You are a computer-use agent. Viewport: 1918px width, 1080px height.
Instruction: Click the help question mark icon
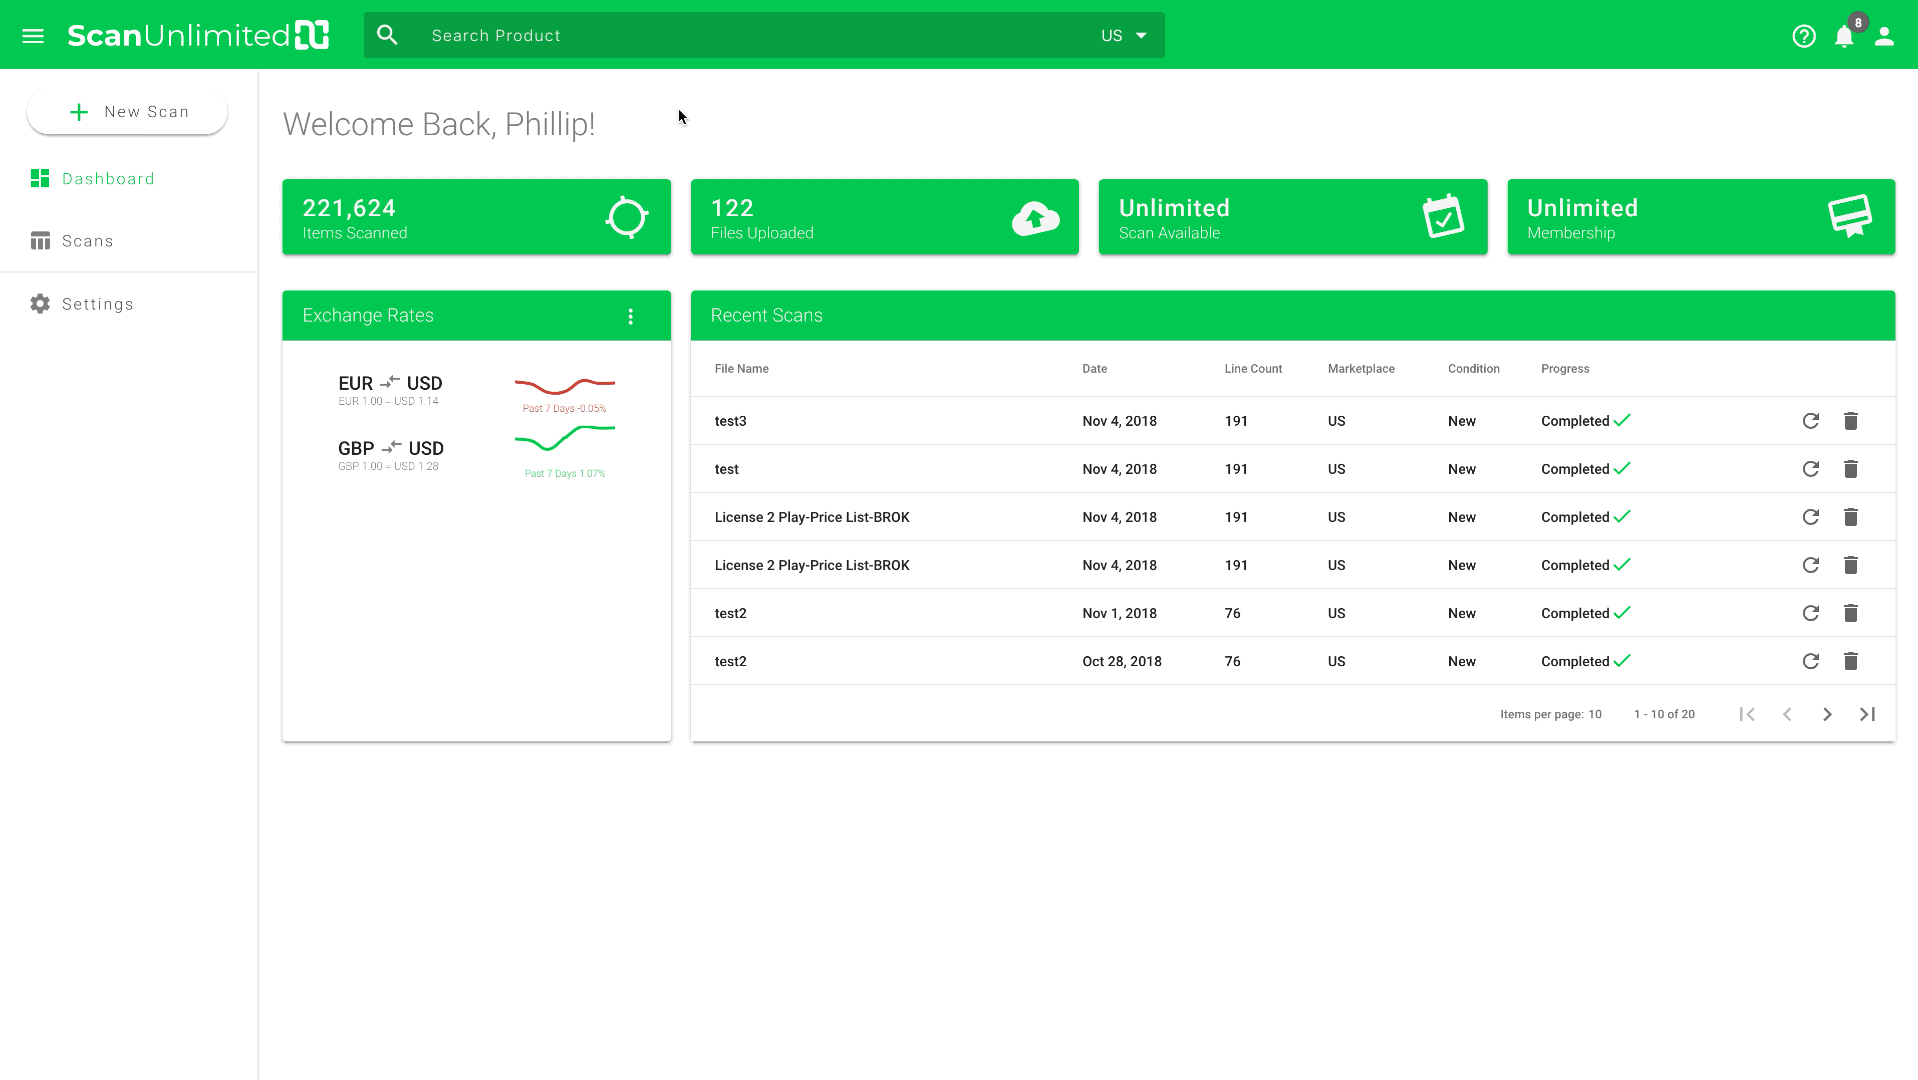click(1803, 36)
